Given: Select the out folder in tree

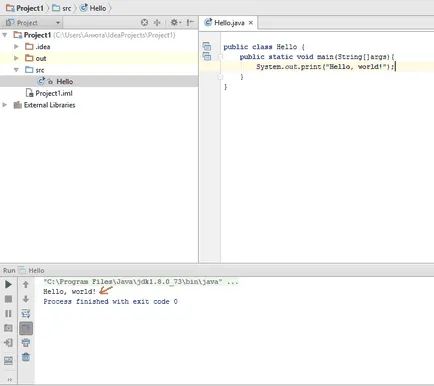Looking at the screenshot, I should (x=41, y=58).
